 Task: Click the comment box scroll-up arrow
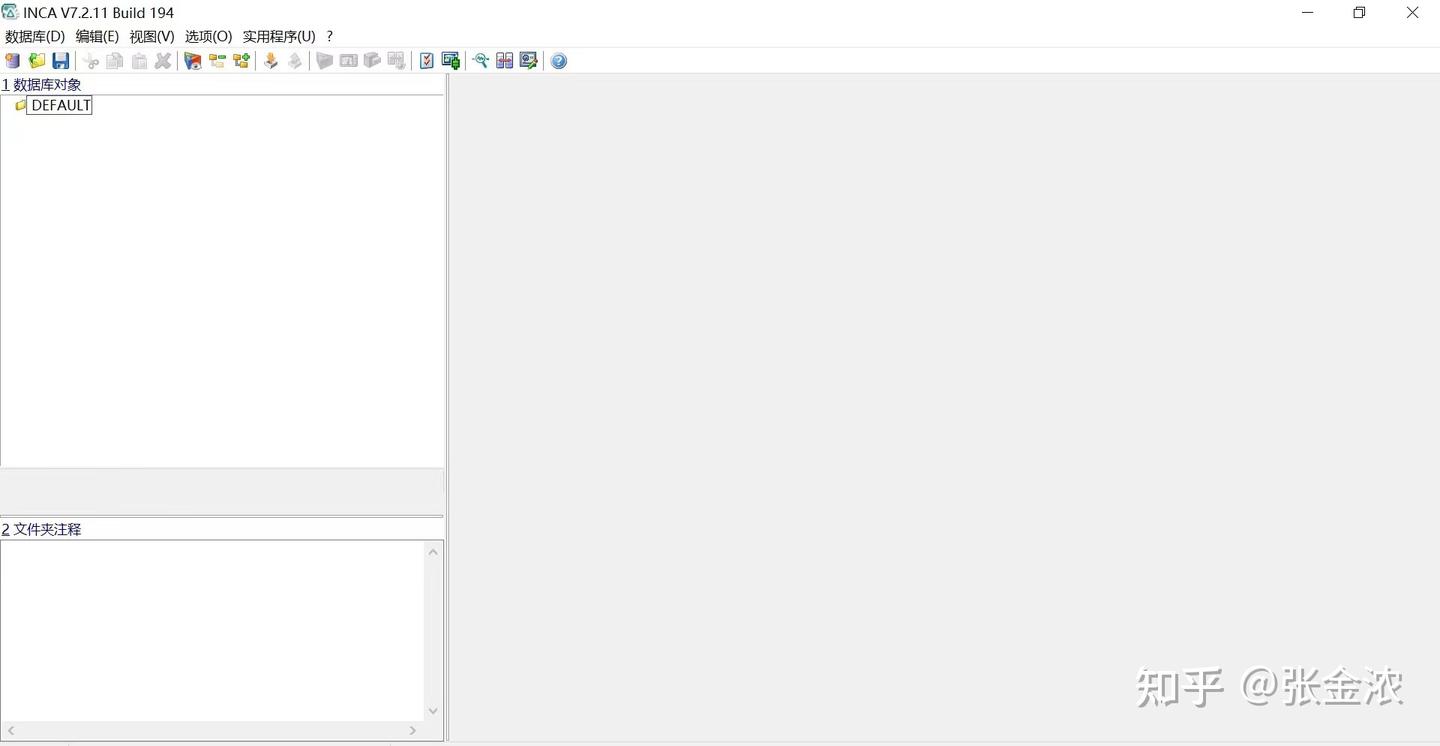(x=433, y=551)
